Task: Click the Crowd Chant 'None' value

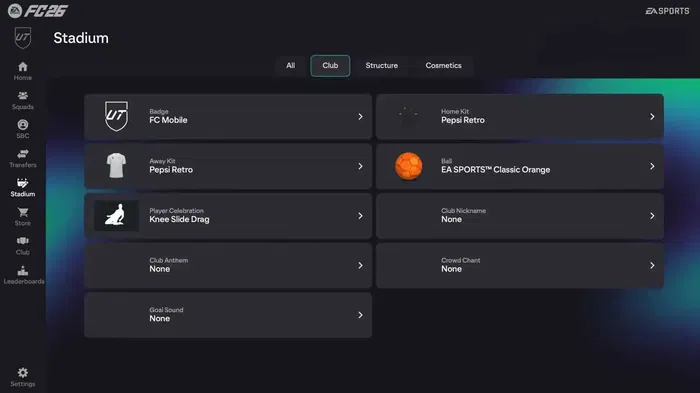Action: tap(451, 269)
